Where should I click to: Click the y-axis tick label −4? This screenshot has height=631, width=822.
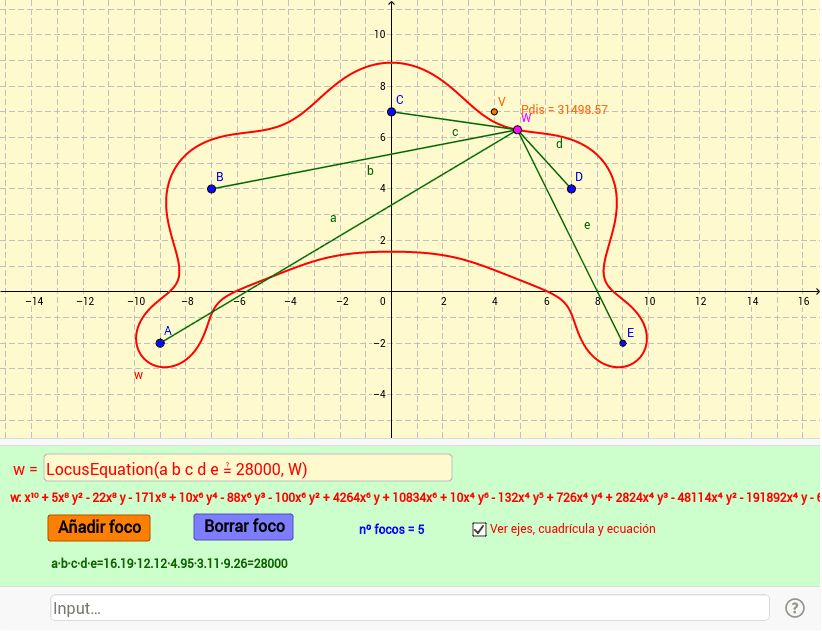pos(379,394)
